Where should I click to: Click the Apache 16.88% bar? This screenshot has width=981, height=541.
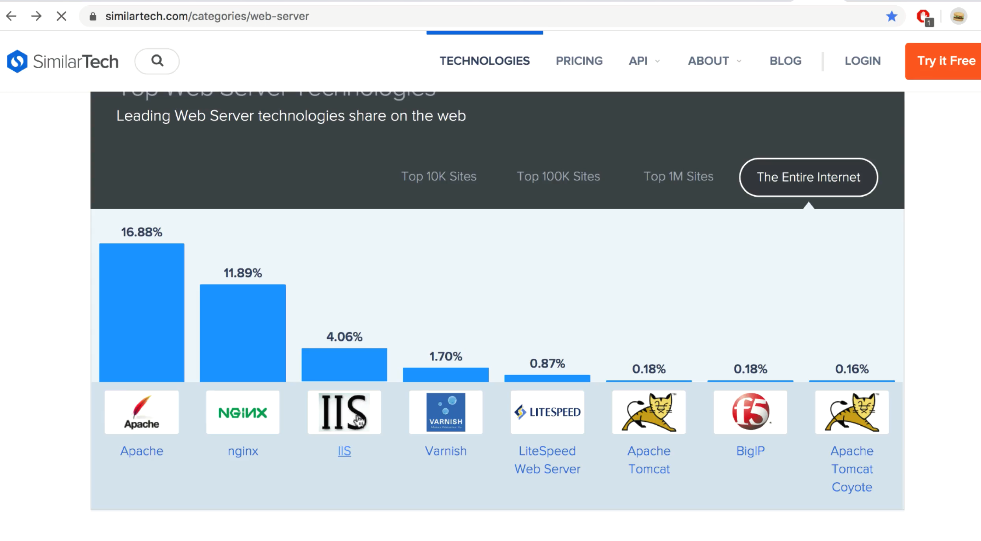141,312
